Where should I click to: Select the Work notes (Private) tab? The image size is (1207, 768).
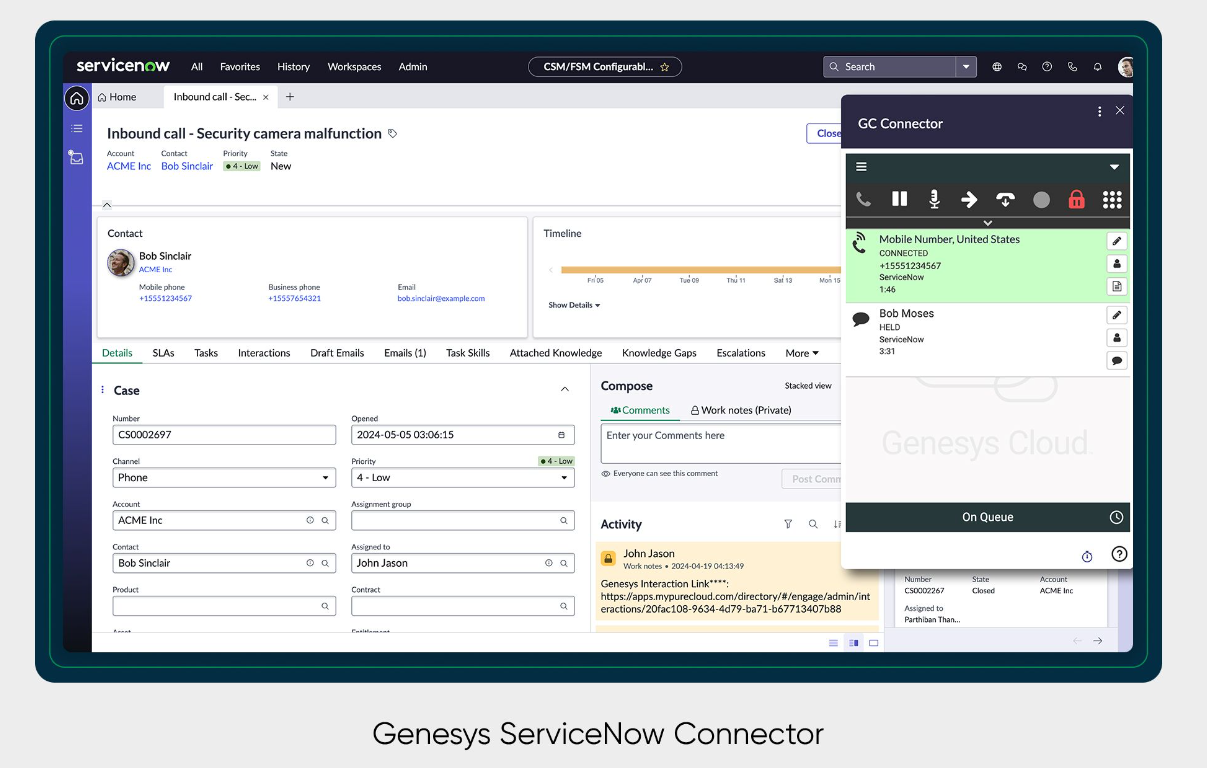point(741,410)
